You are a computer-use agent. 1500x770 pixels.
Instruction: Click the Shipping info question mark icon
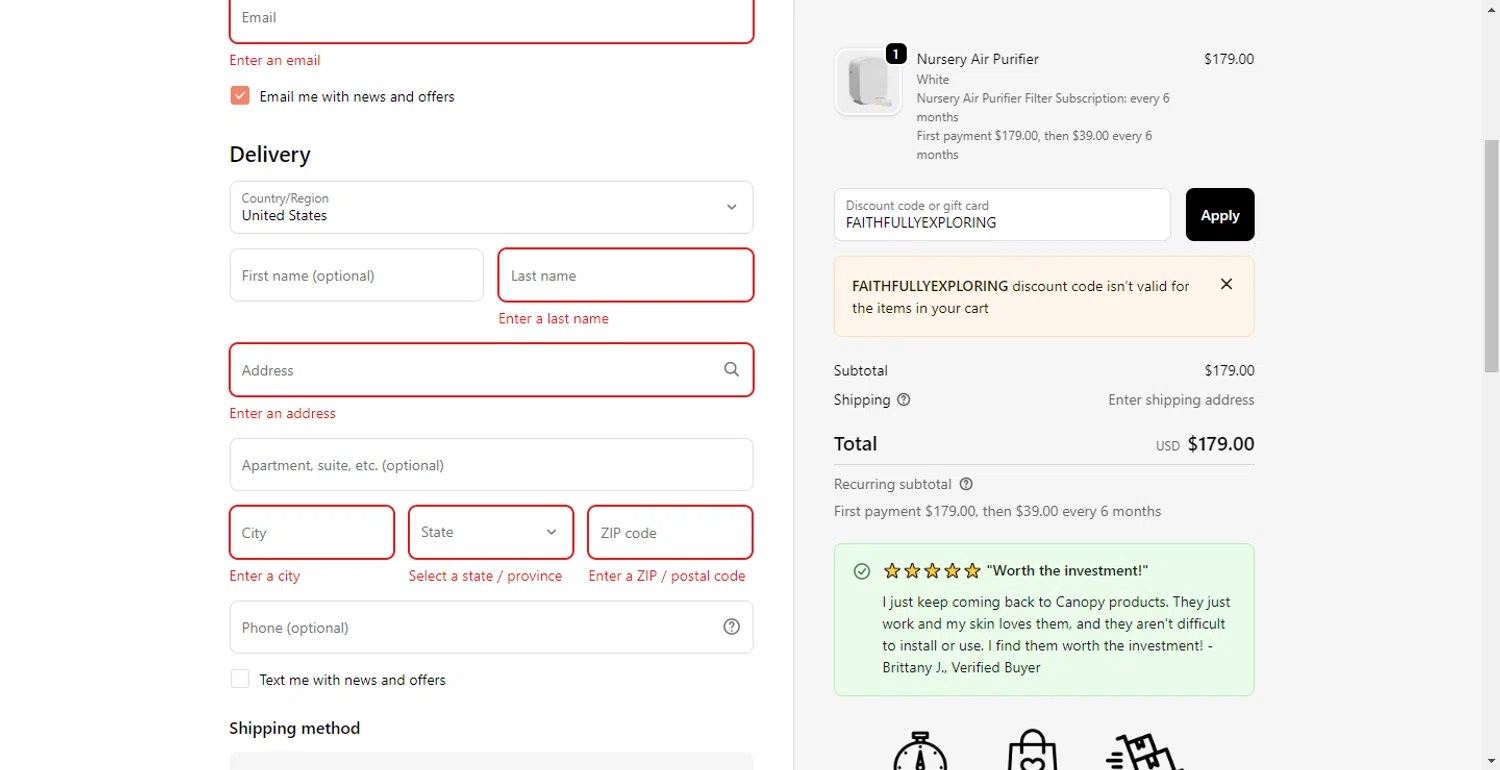pos(904,400)
